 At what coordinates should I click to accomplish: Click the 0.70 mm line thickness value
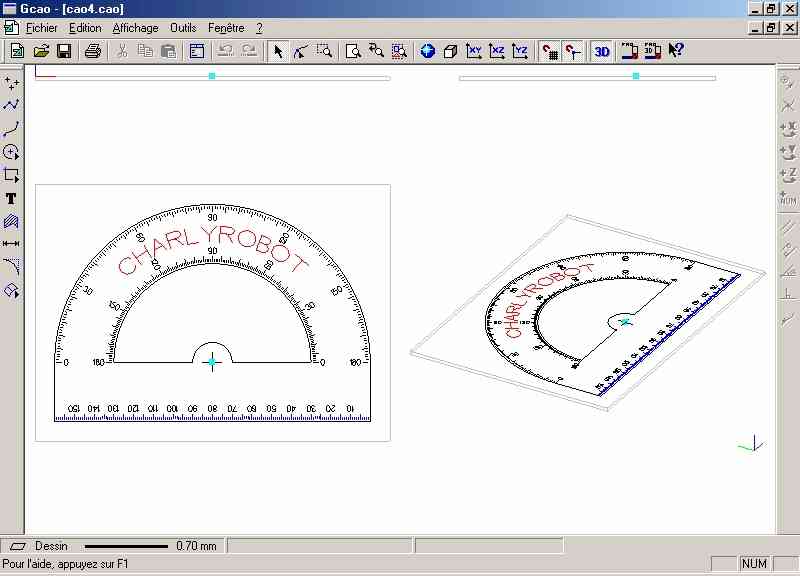196,546
